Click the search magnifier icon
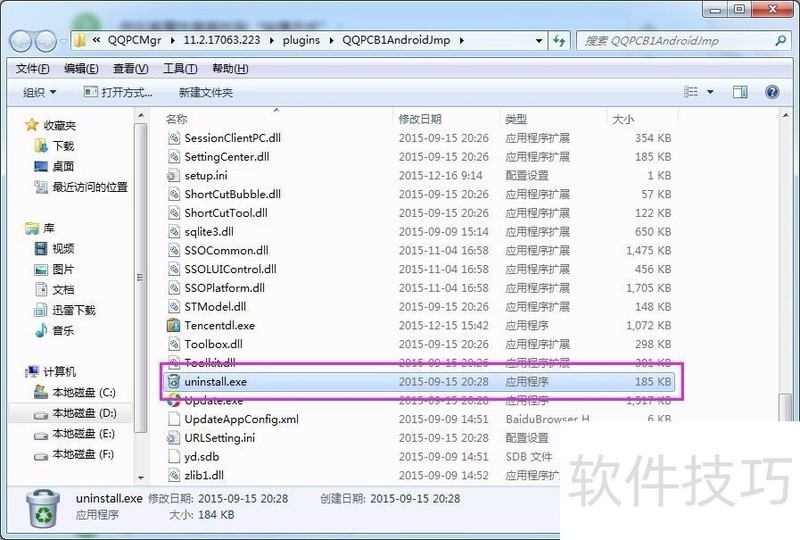 pyautogui.click(x=780, y=40)
